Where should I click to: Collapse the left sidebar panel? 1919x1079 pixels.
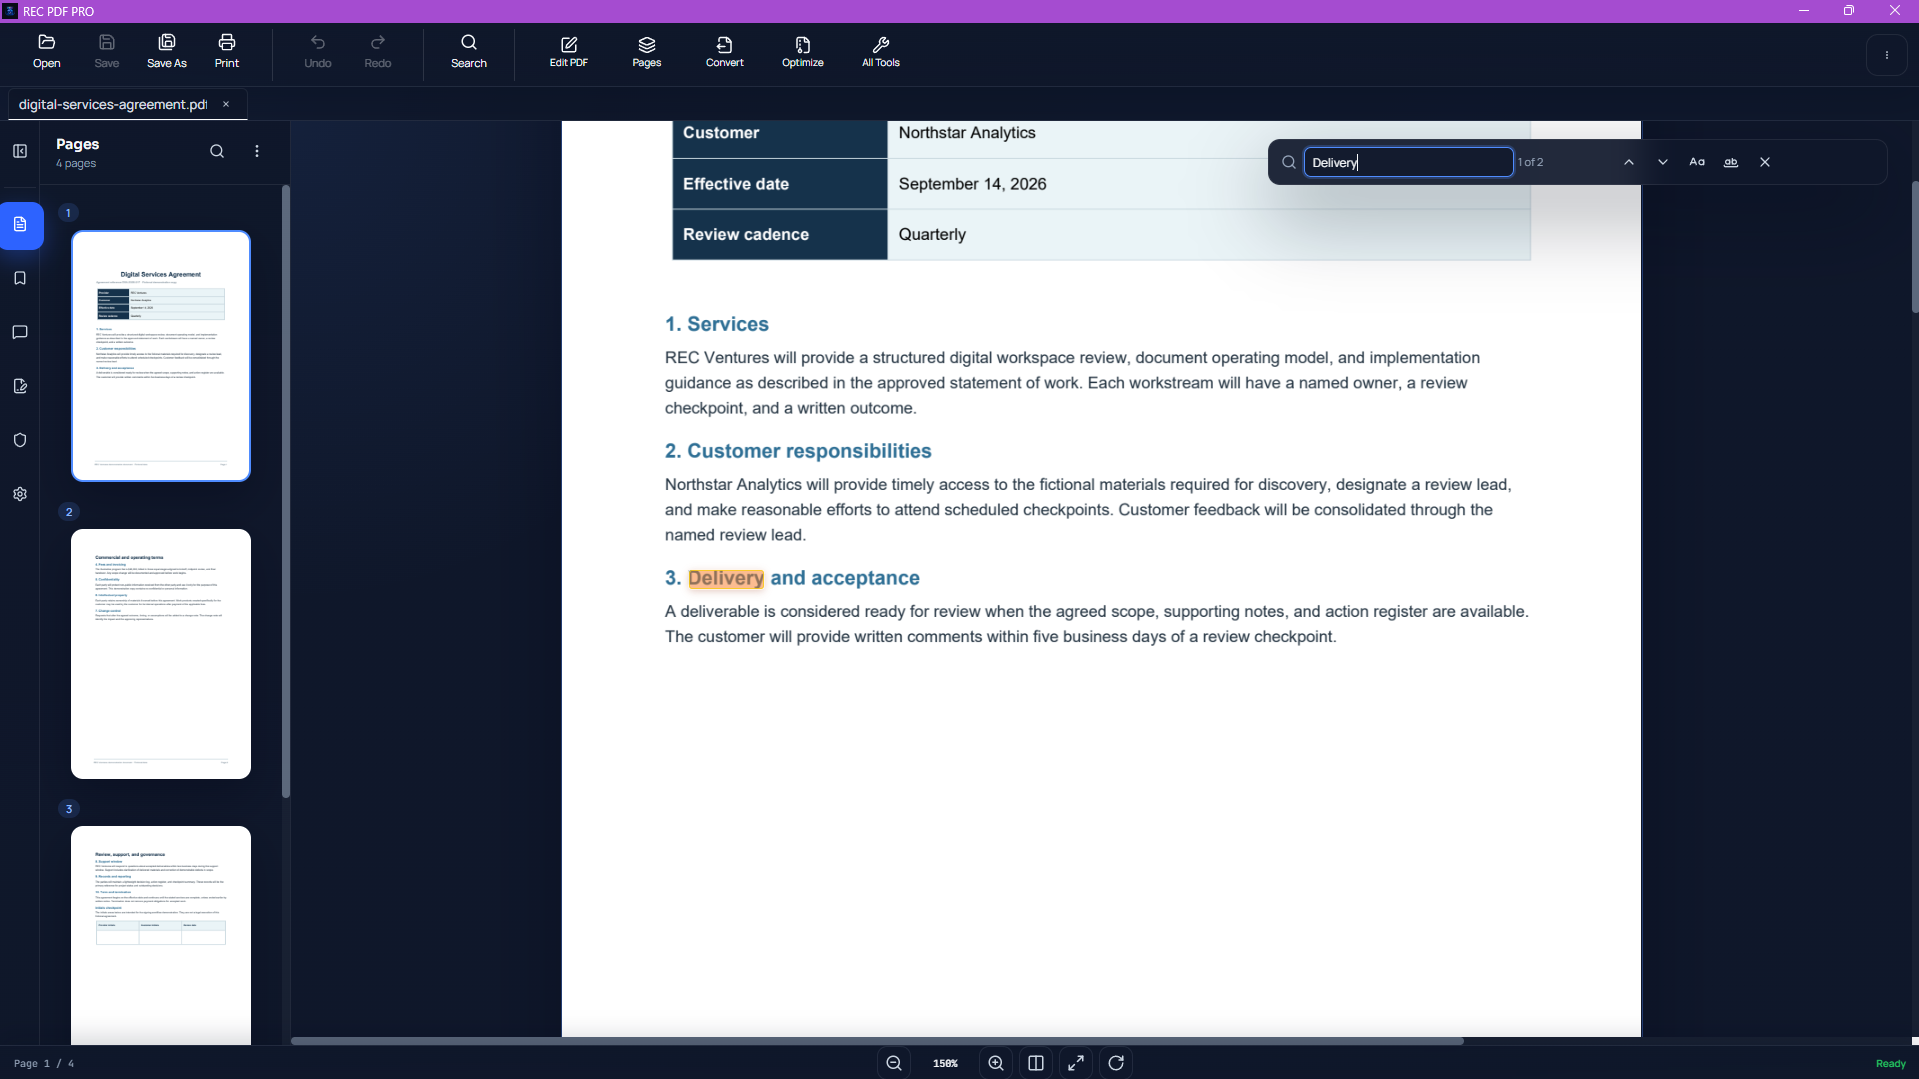(20, 151)
